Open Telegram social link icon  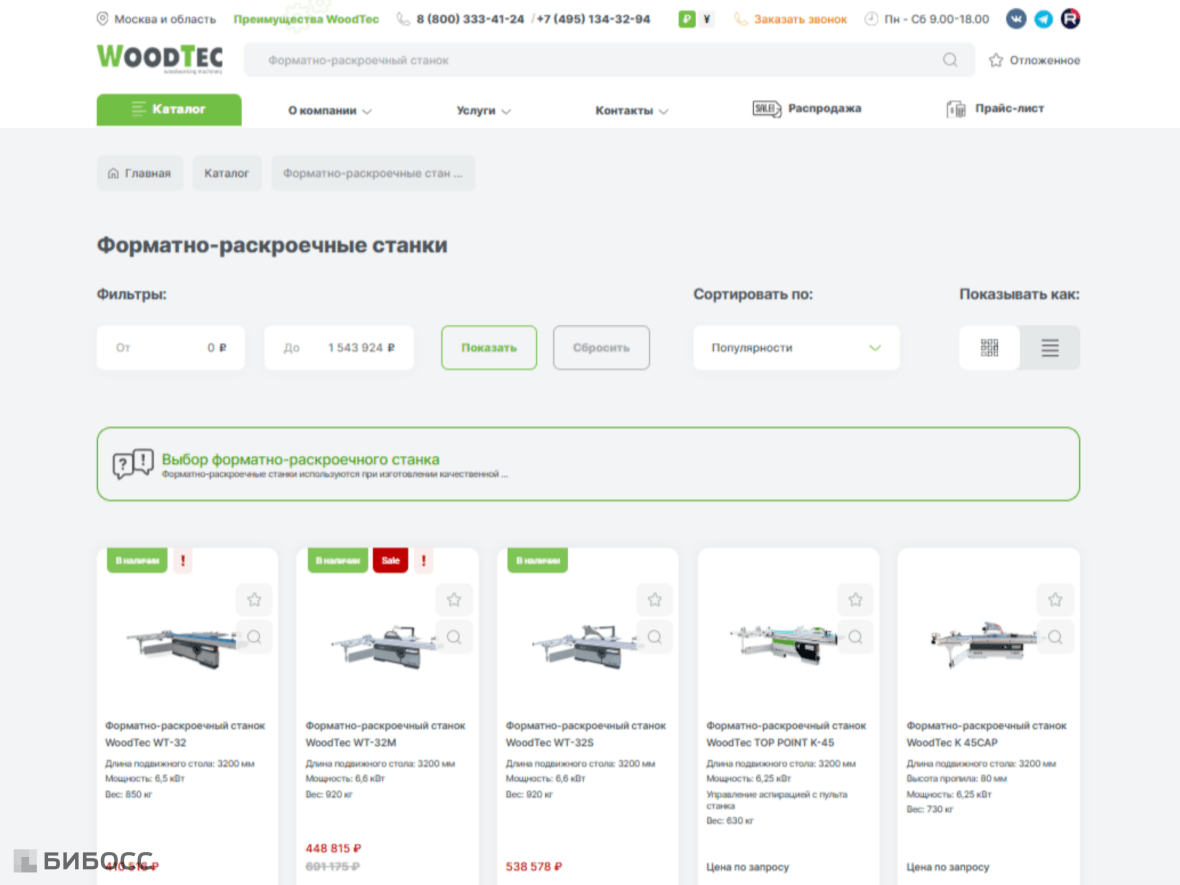[x=1043, y=19]
